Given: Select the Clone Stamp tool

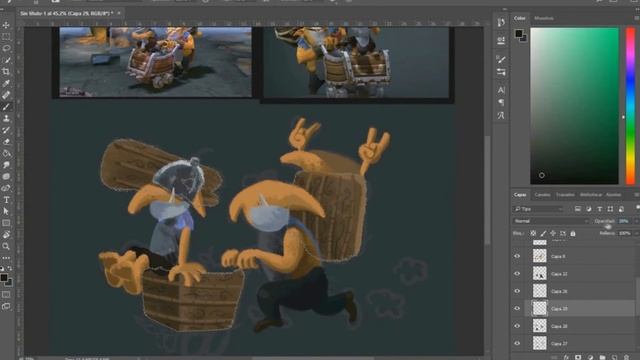Looking at the screenshot, I should pyautogui.click(x=6, y=118).
